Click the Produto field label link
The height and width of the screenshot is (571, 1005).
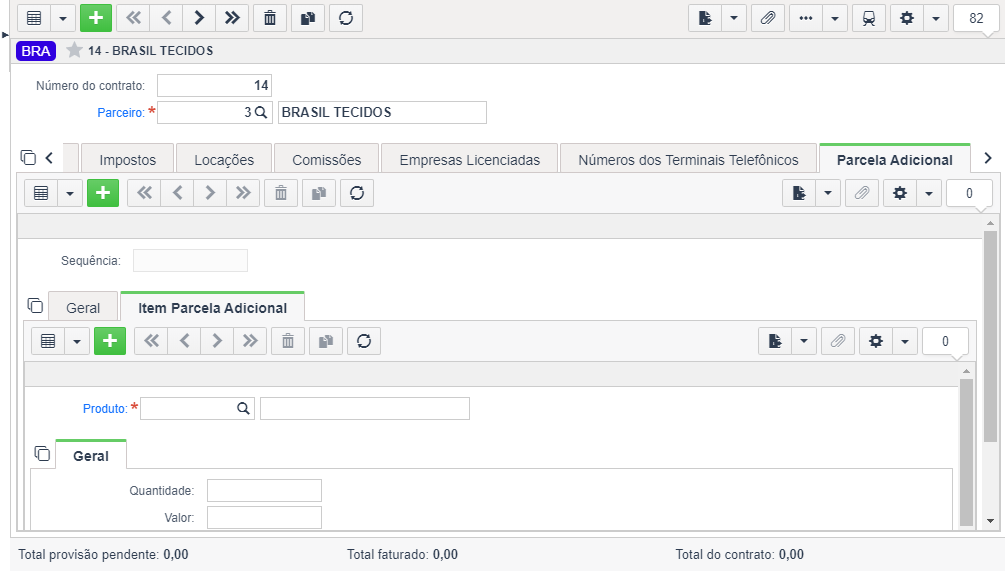105,409
